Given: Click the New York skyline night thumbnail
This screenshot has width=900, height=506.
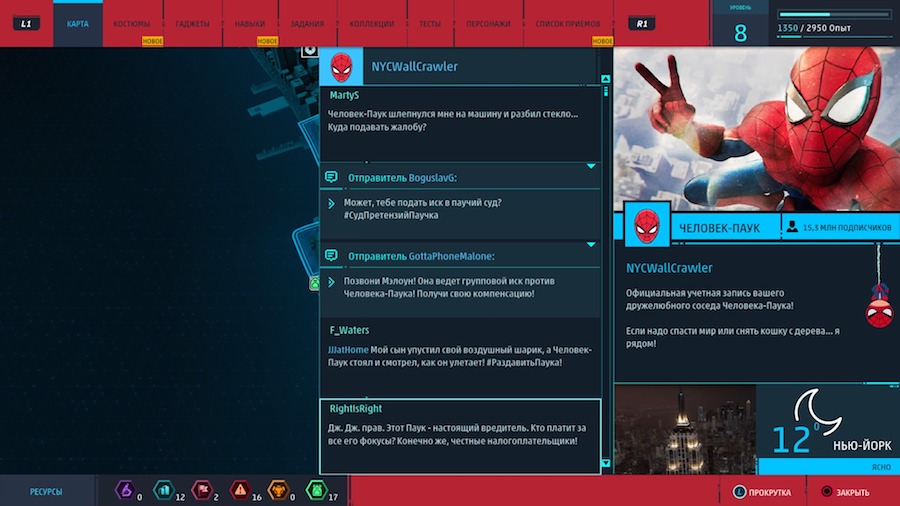Looking at the screenshot, I should point(685,429).
